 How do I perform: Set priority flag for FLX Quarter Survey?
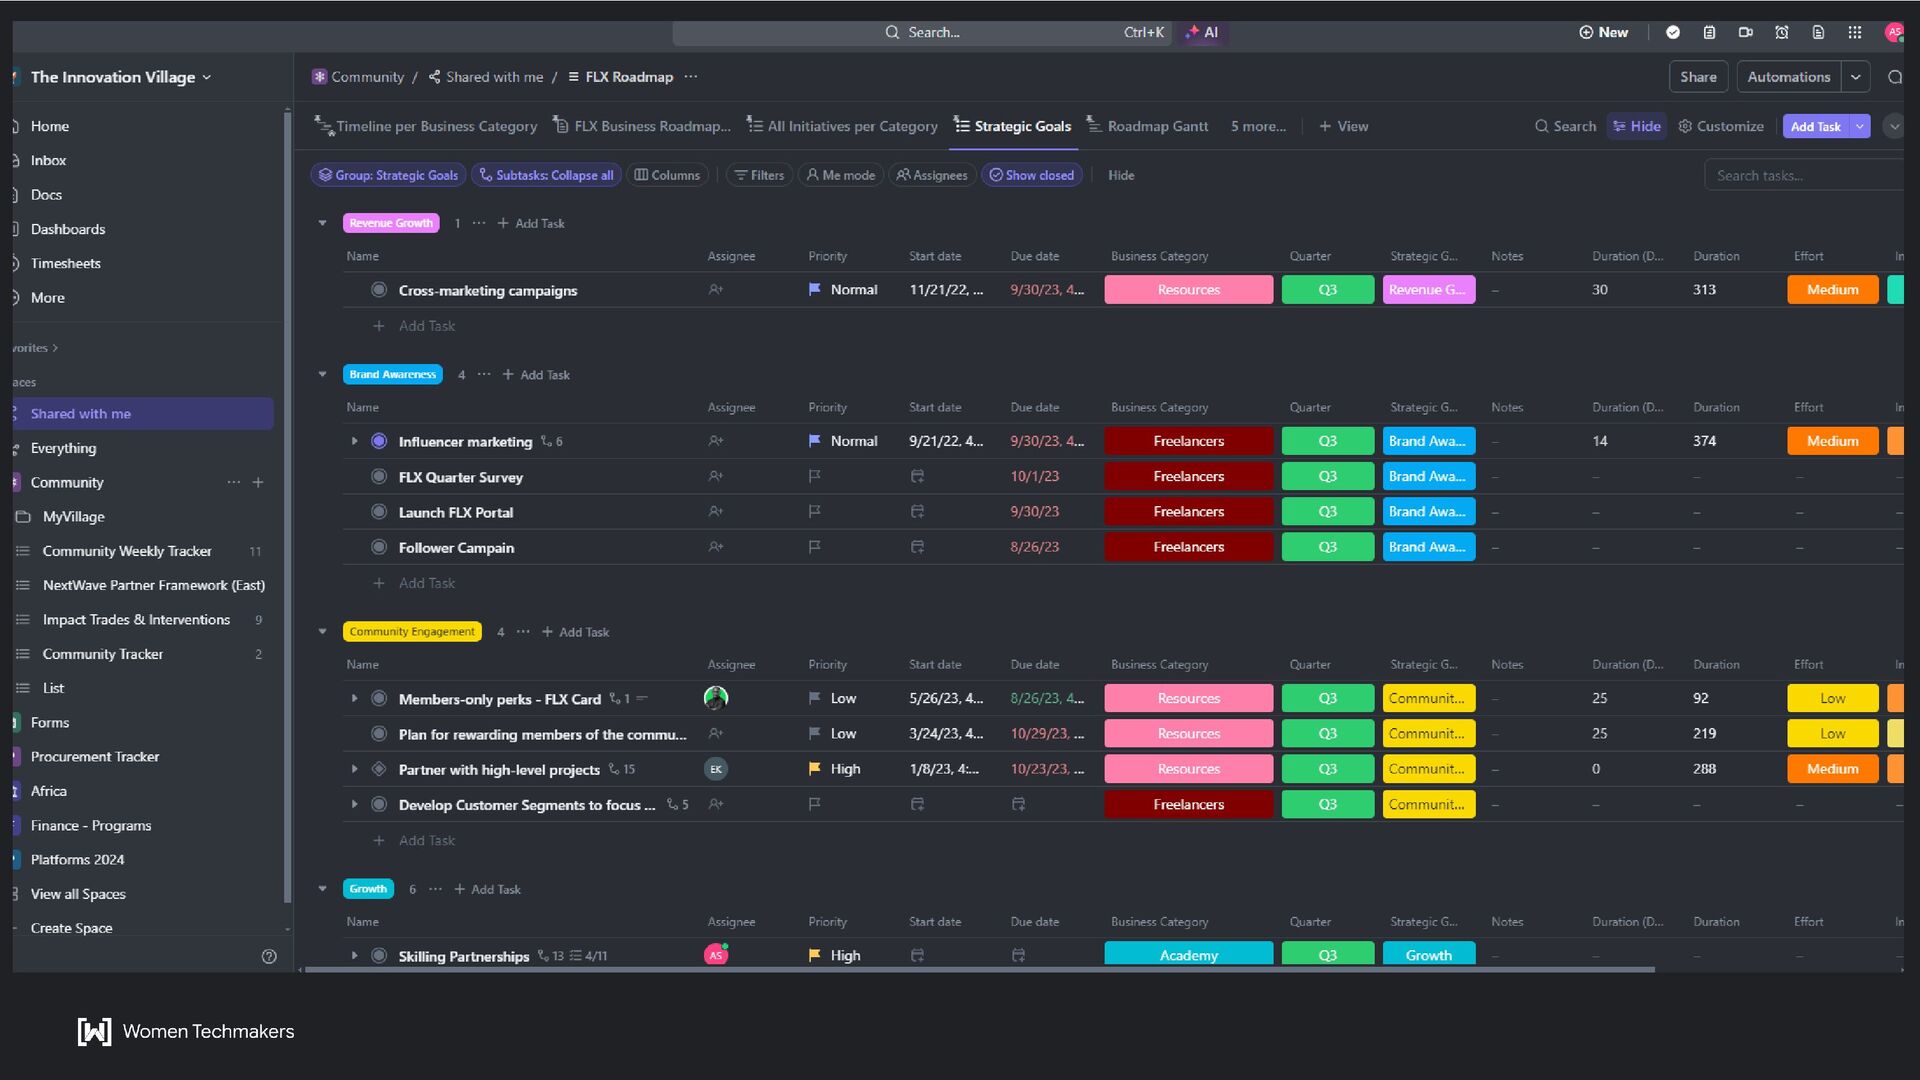(x=815, y=477)
